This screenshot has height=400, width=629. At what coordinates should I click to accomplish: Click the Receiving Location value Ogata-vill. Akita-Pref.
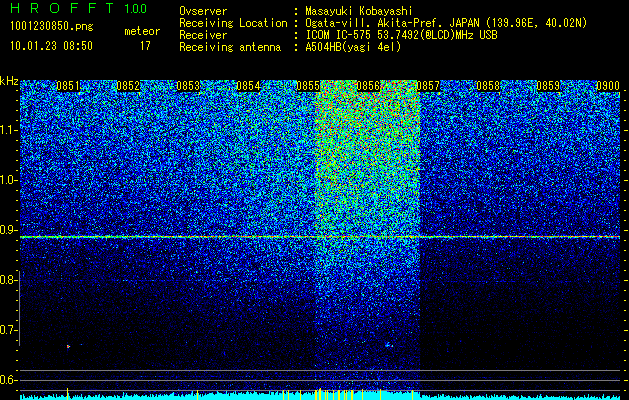(375, 23)
